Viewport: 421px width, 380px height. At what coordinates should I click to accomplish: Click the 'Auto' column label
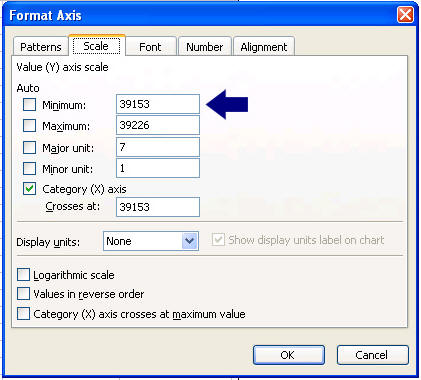[x=28, y=88]
